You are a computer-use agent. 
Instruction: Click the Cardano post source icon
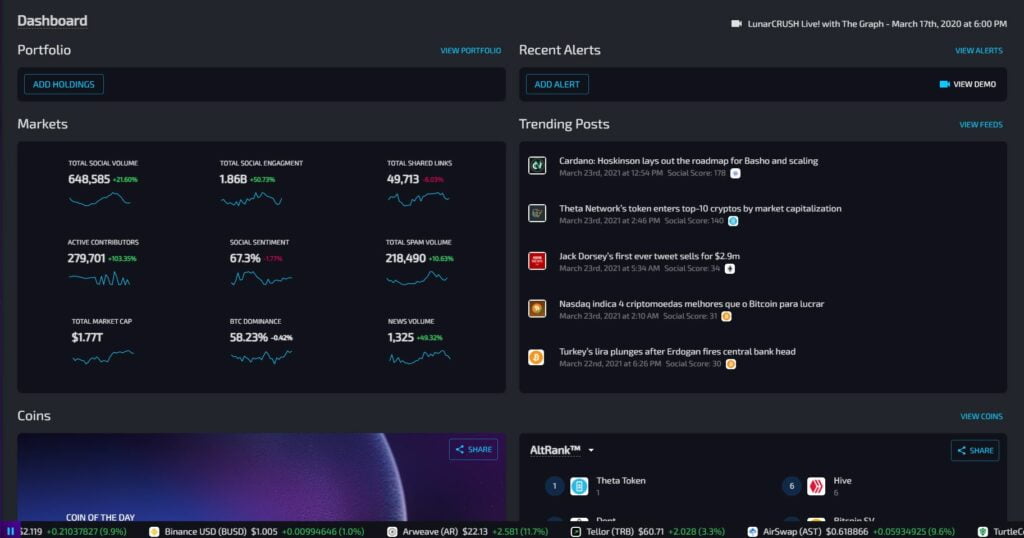(537, 166)
